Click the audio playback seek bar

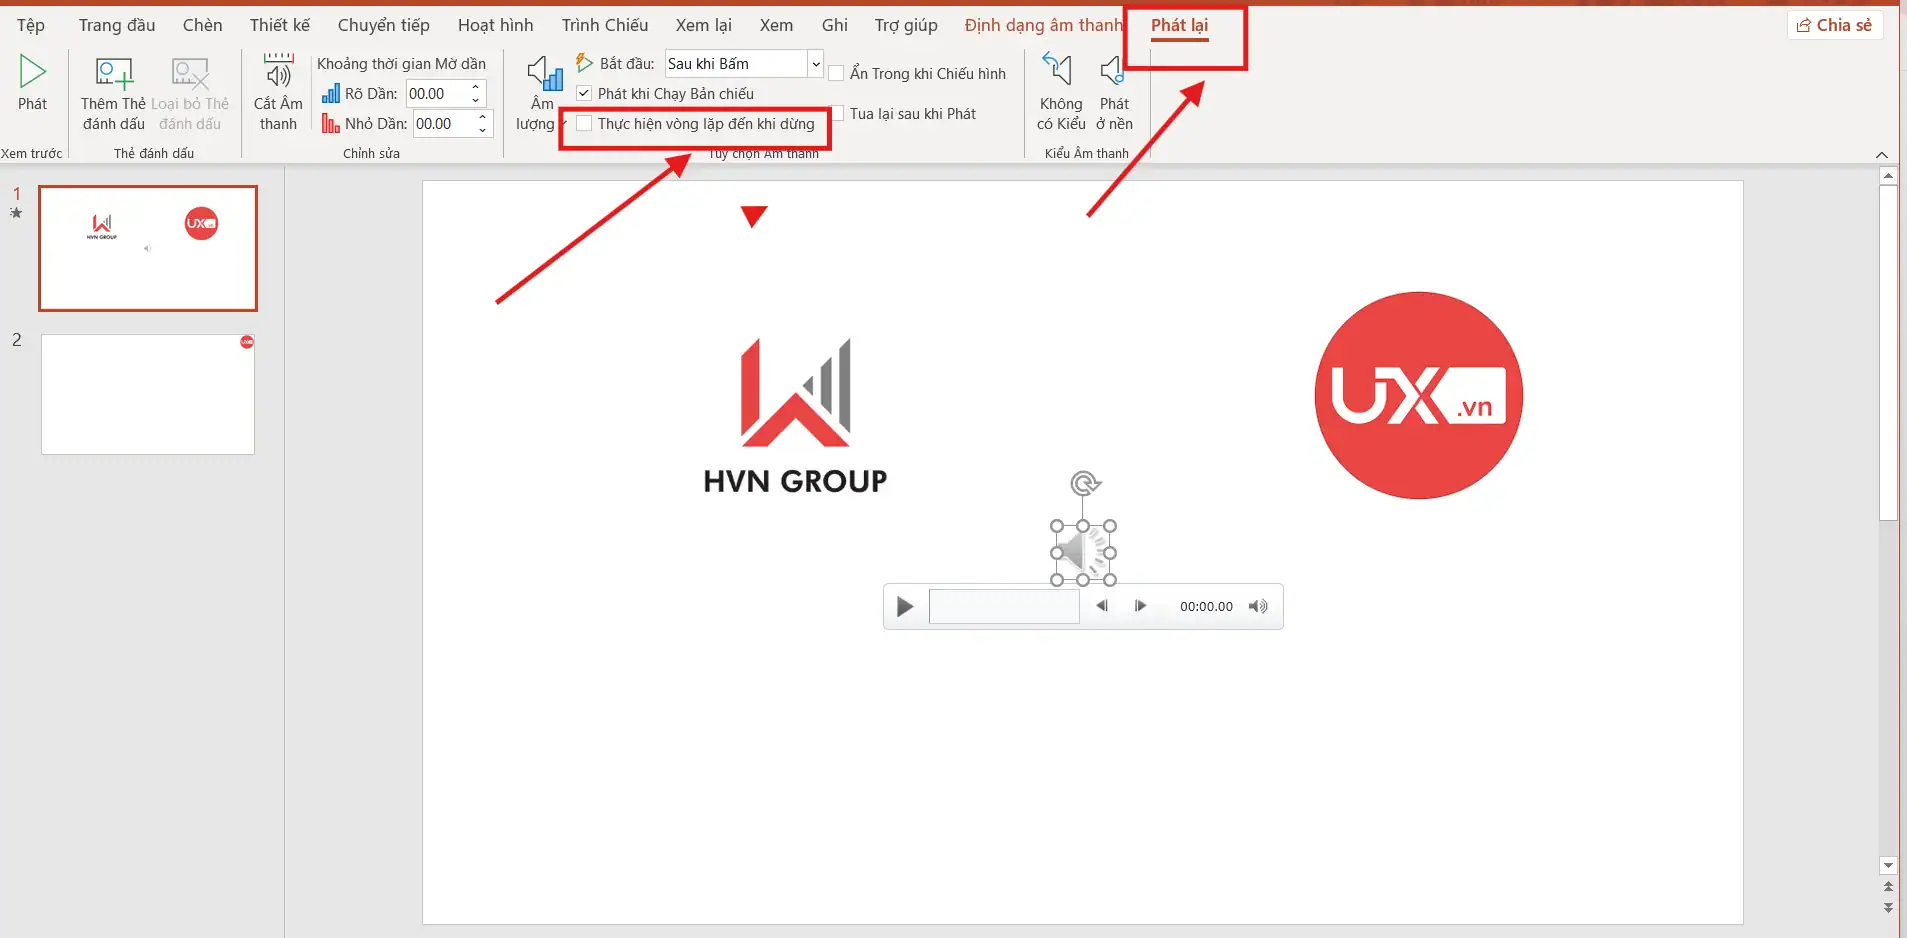click(x=1004, y=606)
